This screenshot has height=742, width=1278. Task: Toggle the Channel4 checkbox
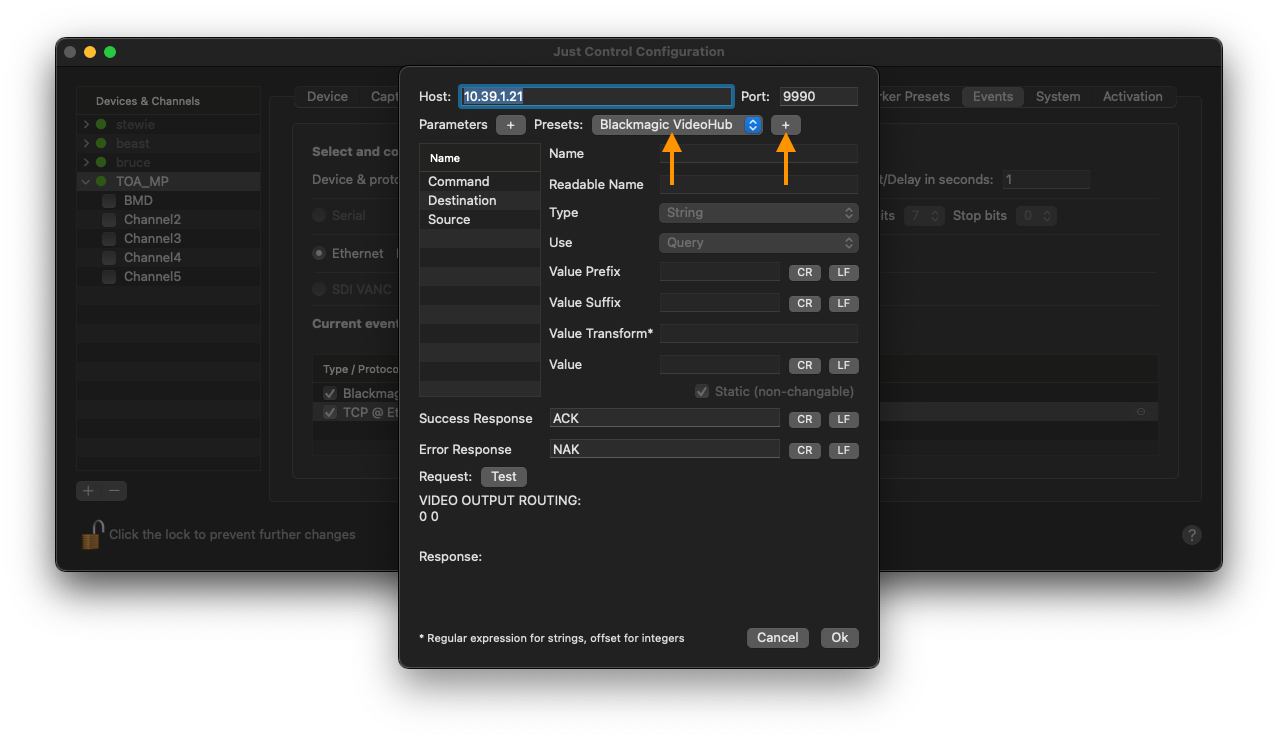tap(109, 258)
